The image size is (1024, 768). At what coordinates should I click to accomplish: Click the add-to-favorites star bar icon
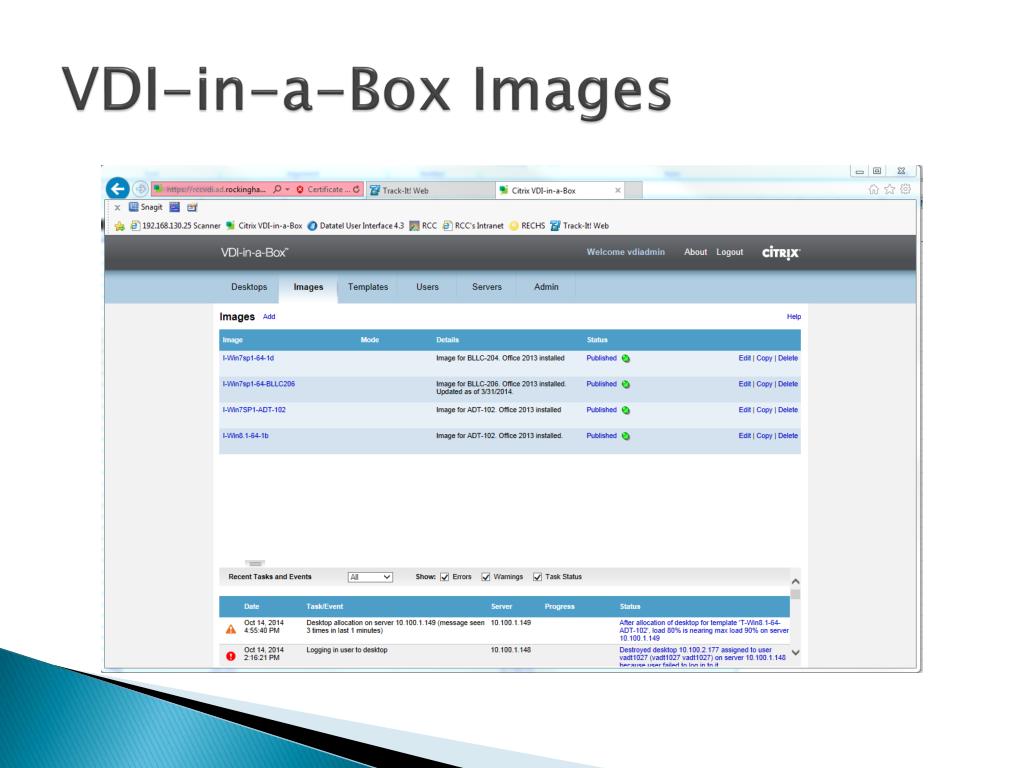pyautogui.click(x=120, y=226)
